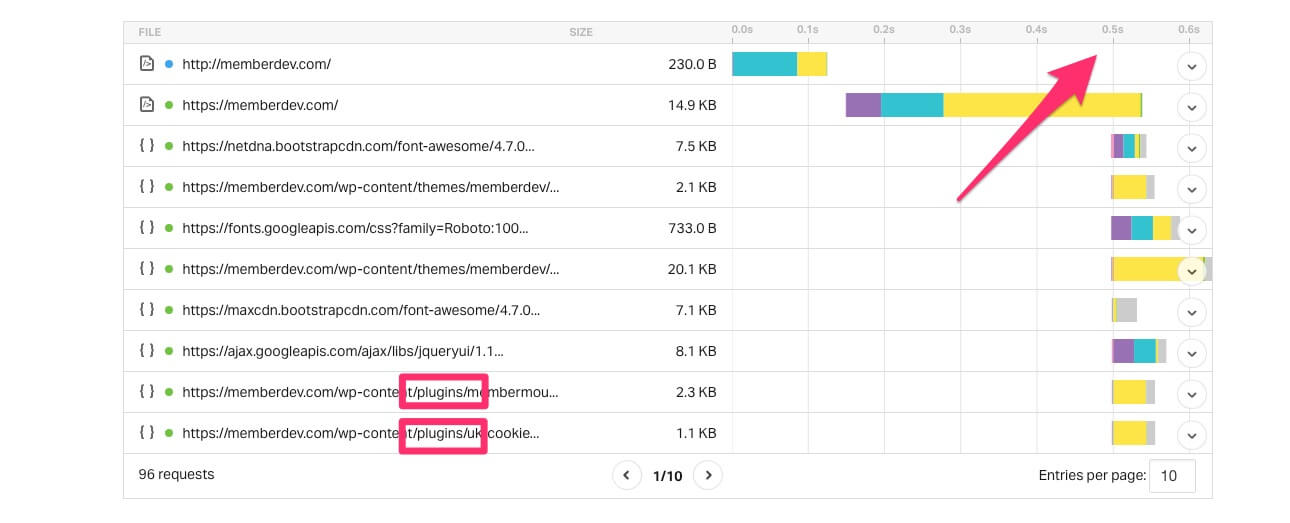Screen dimensions: 1290x523
Task: Click the 7.5 KB size value
Action: [x=697, y=146]
